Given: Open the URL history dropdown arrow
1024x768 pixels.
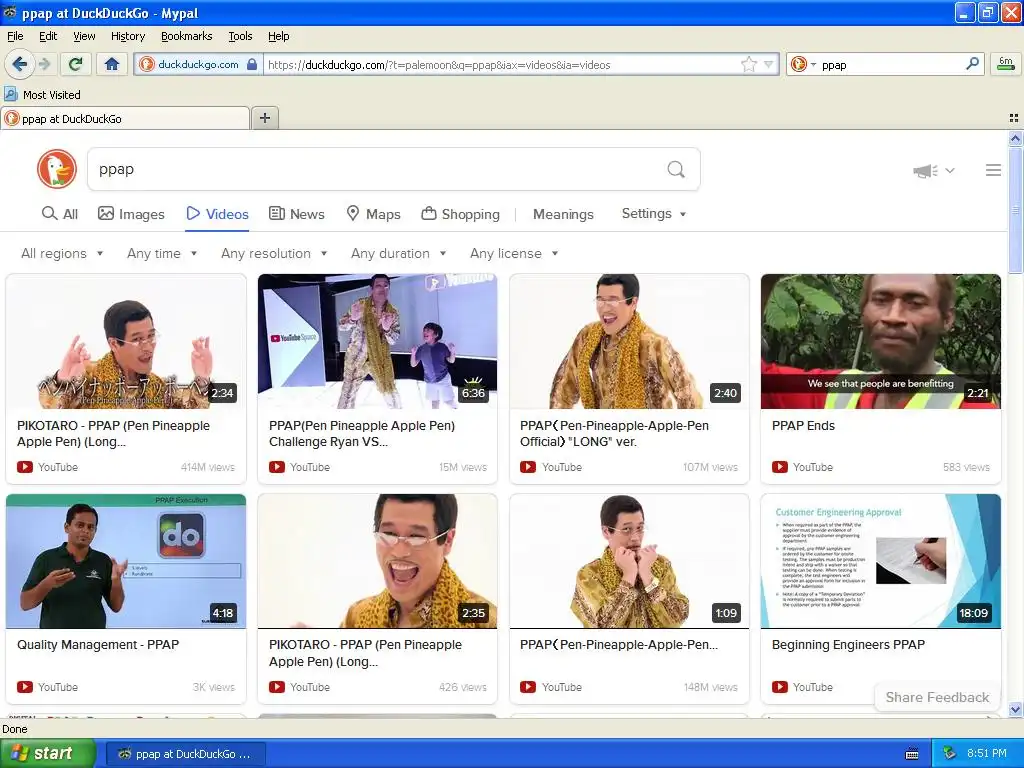Looking at the screenshot, I should [769, 64].
